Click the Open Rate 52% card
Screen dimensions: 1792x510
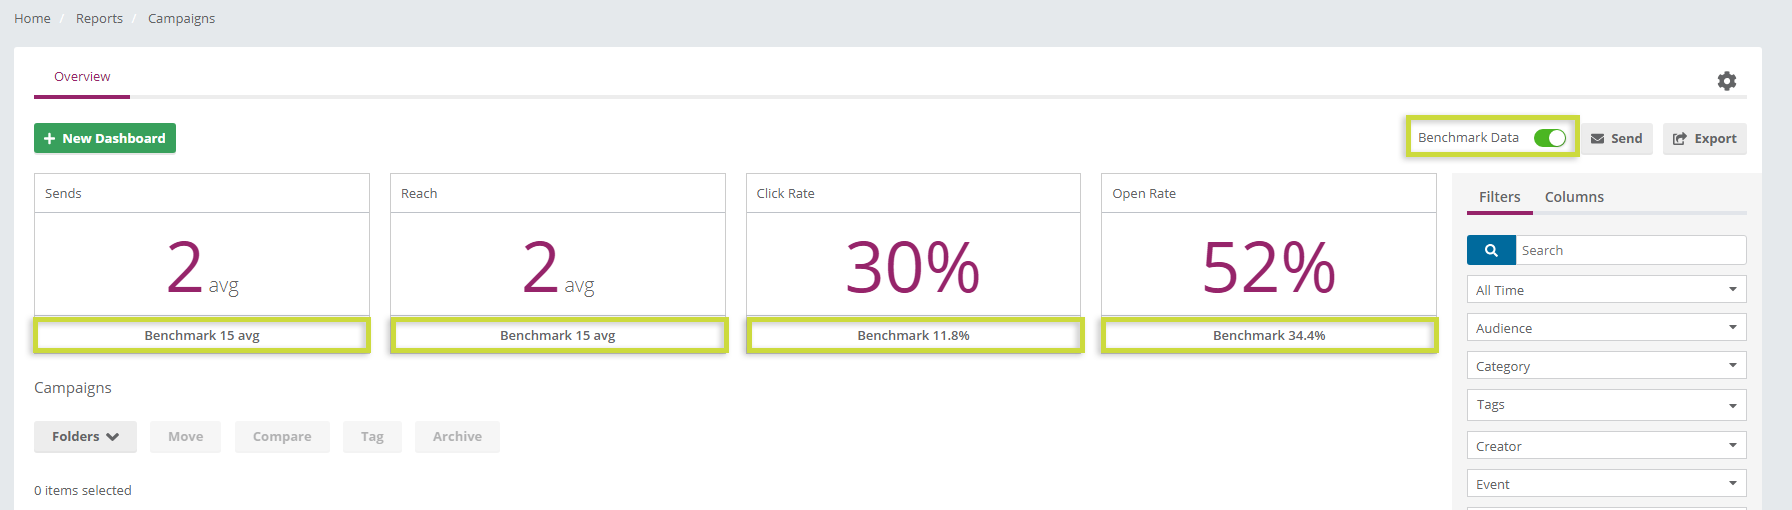(1269, 262)
